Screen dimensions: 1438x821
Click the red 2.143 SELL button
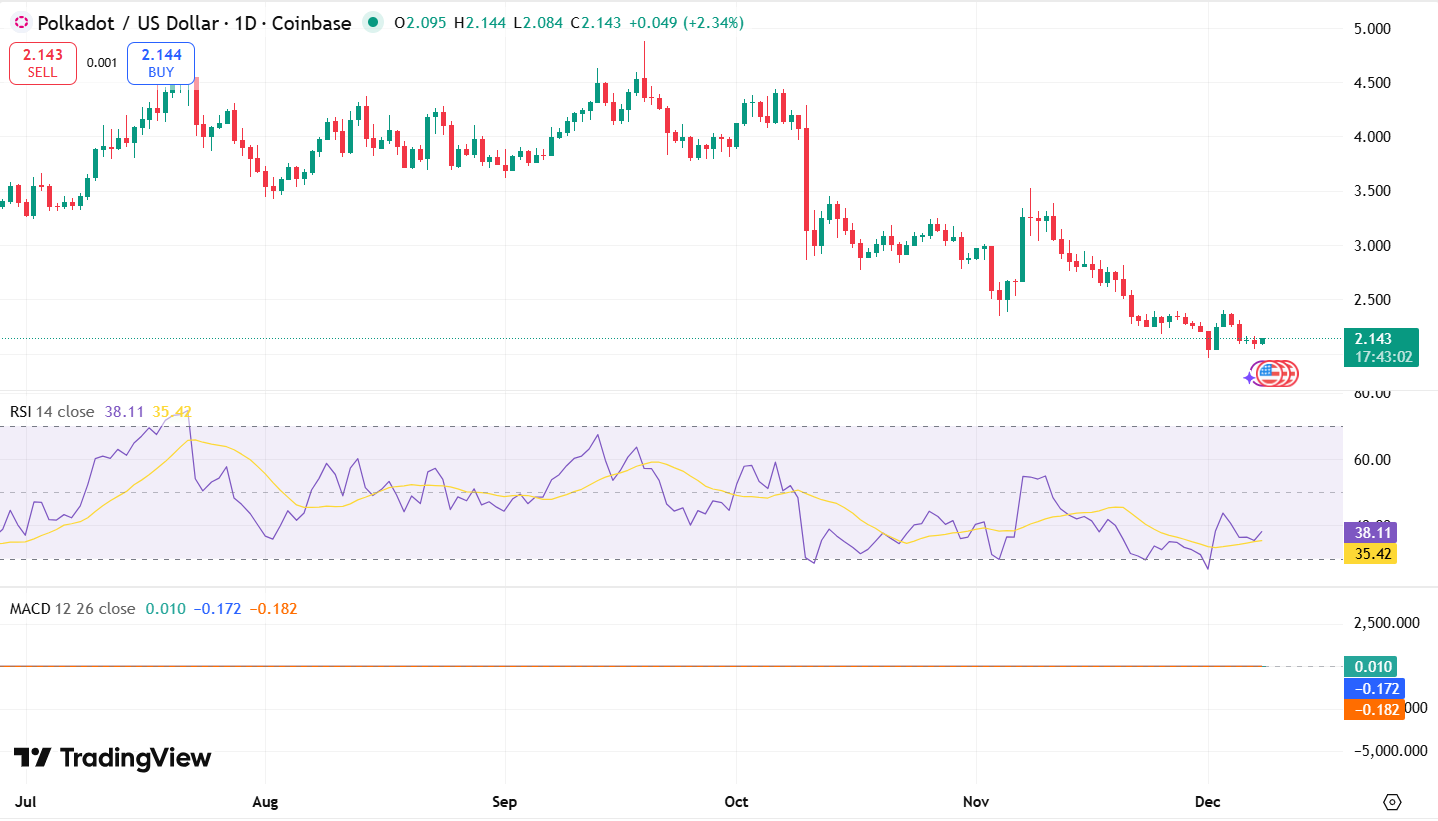(43, 63)
